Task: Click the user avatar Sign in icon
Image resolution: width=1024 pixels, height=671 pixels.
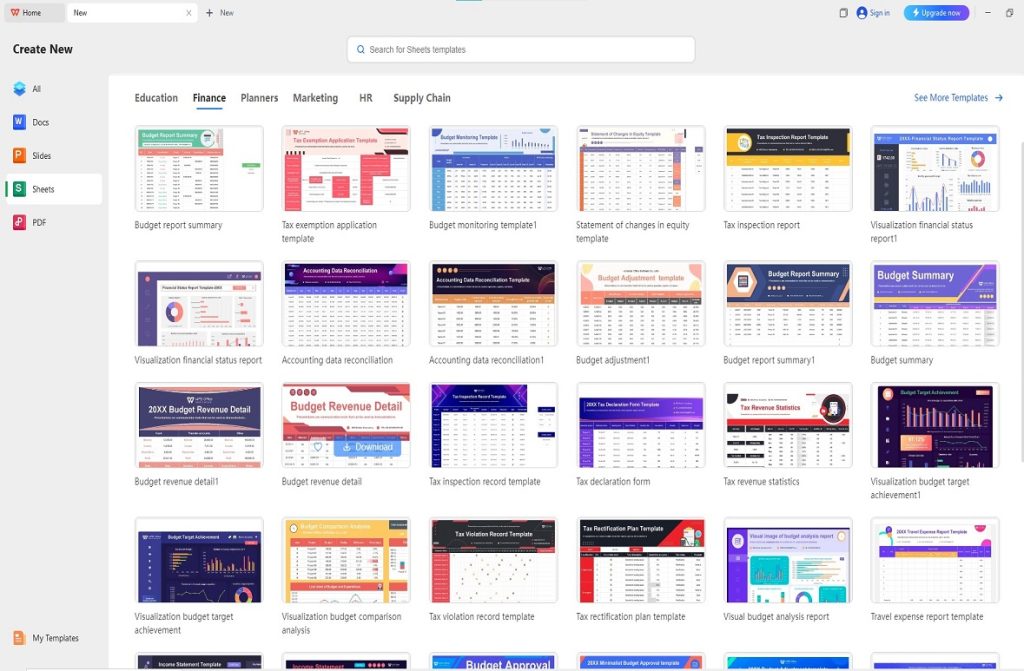Action: pyautogui.click(x=862, y=13)
